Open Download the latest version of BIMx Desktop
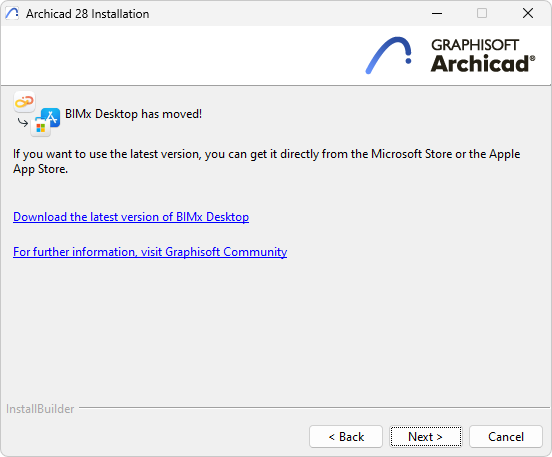 tap(131, 217)
